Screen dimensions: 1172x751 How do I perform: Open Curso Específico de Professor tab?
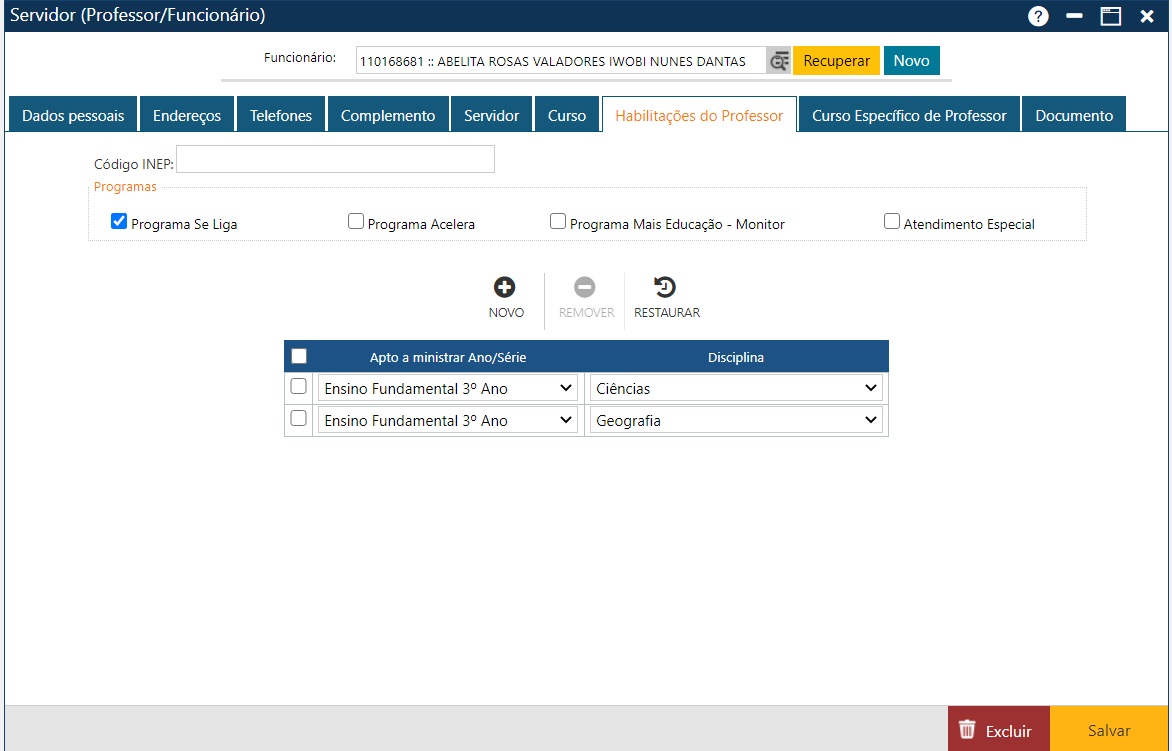click(x=909, y=116)
